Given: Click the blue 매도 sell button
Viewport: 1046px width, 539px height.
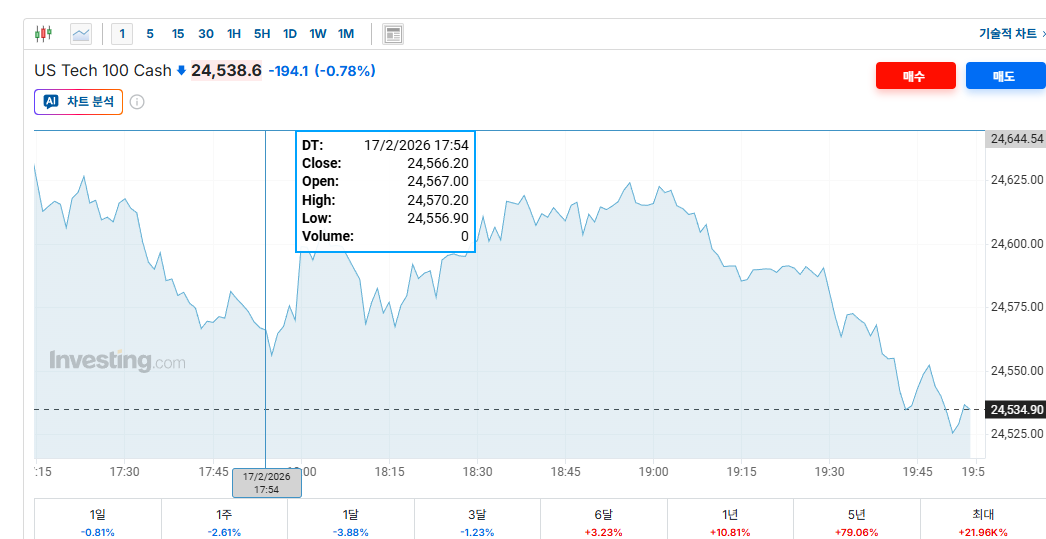Looking at the screenshot, I should click(1004, 76).
